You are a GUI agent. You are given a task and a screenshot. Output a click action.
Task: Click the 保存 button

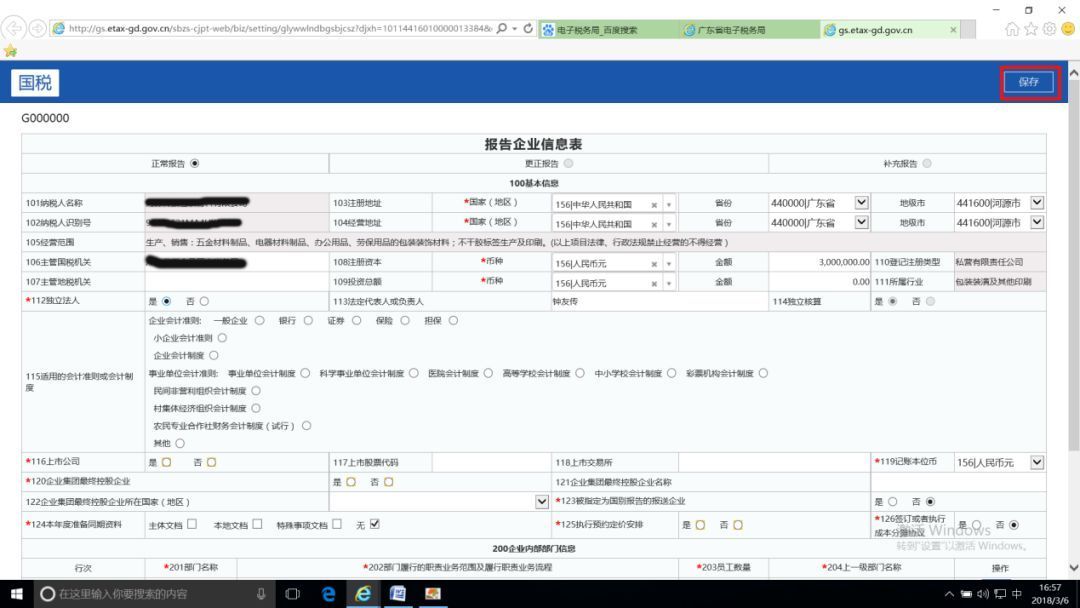coord(1028,82)
